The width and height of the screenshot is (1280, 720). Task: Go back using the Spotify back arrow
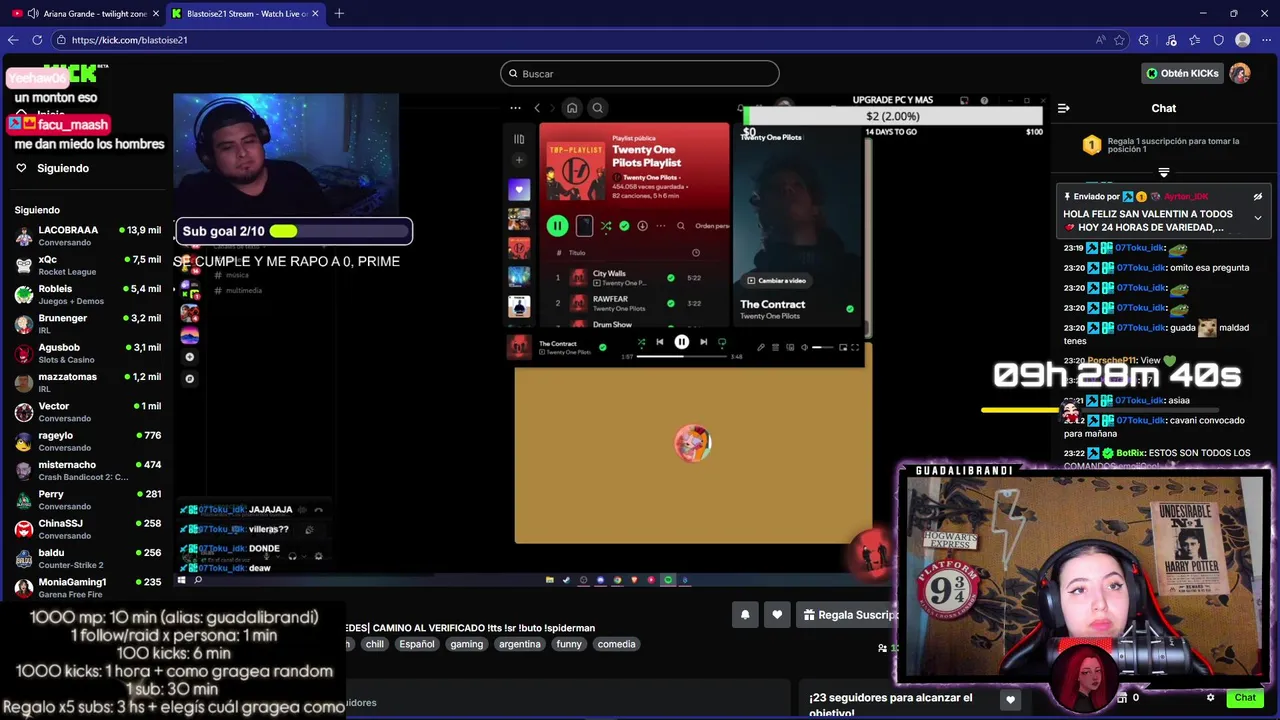537,108
